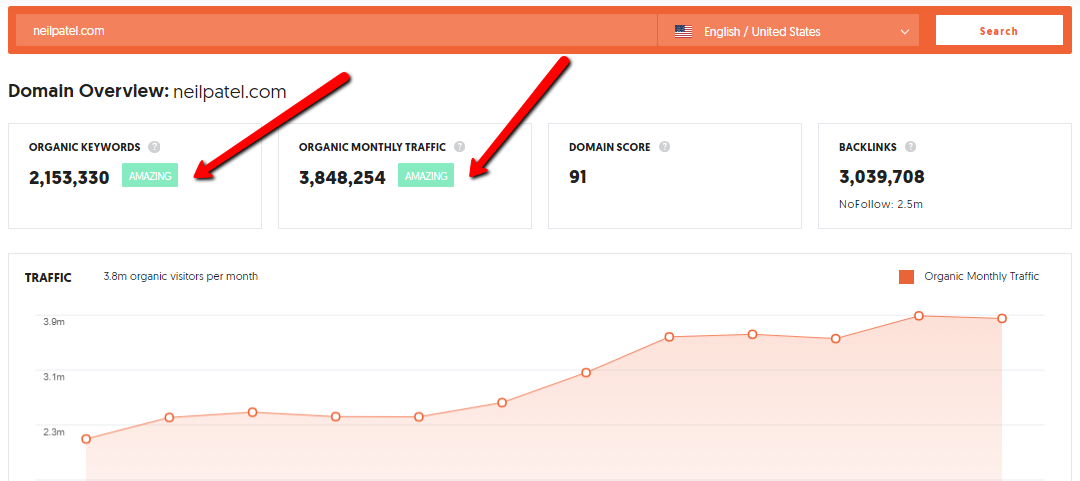Click the ORGANIC MONTHLY TRAFFIC card label
Screen dimensions: 1080x481
click(373, 147)
